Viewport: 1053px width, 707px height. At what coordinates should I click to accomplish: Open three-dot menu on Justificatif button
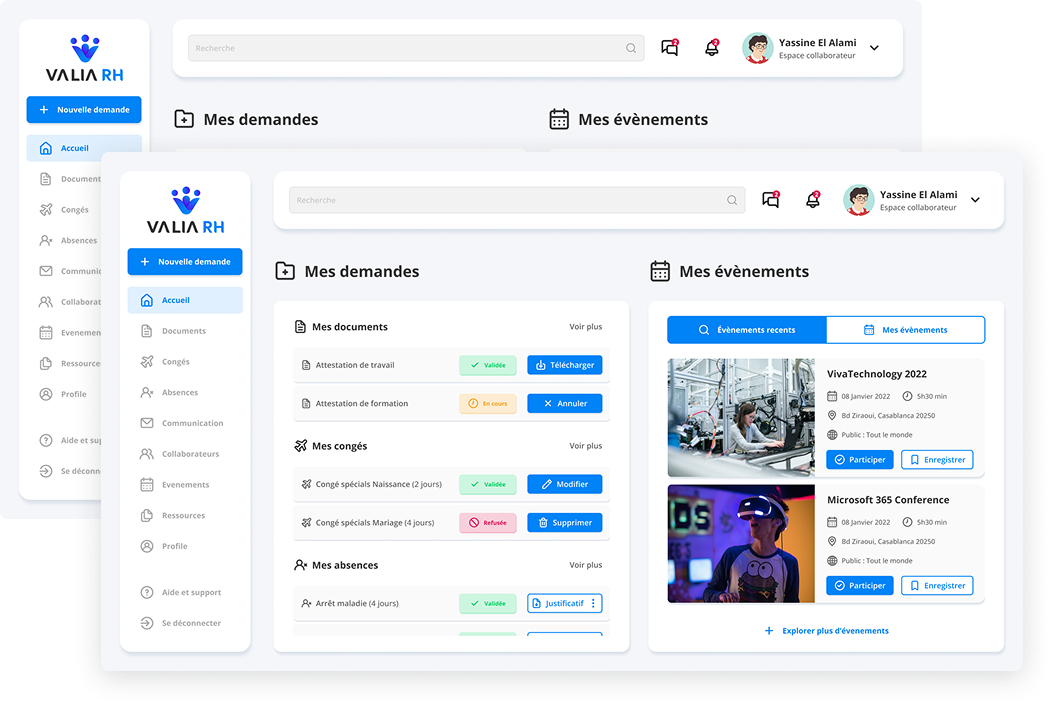[593, 603]
